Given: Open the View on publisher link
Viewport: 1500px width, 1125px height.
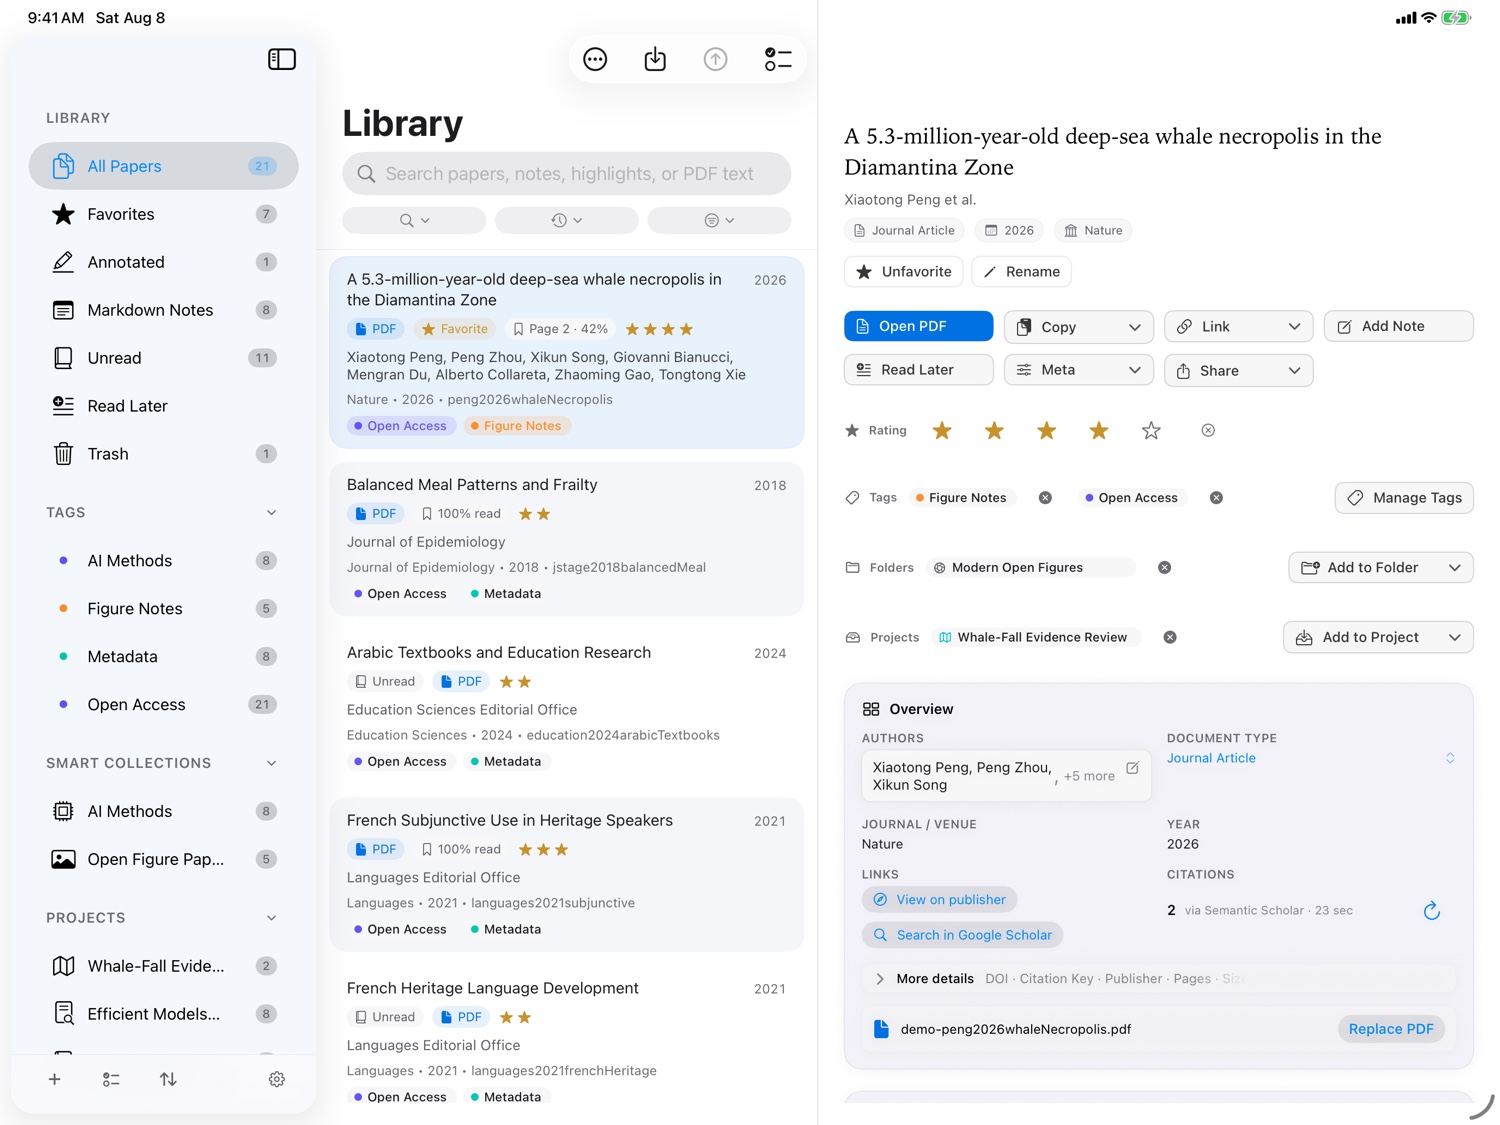Looking at the screenshot, I should [x=939, y=900].
